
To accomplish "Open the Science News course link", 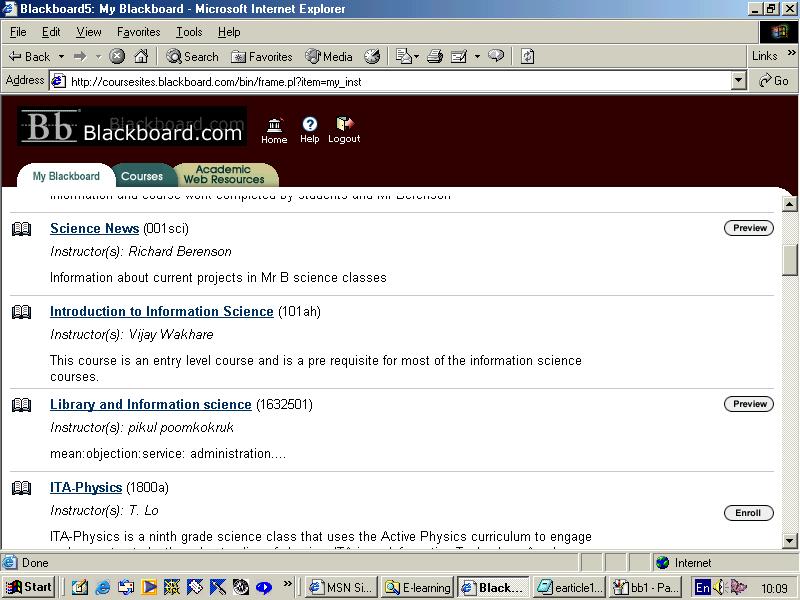I will (x=94, y=228).
